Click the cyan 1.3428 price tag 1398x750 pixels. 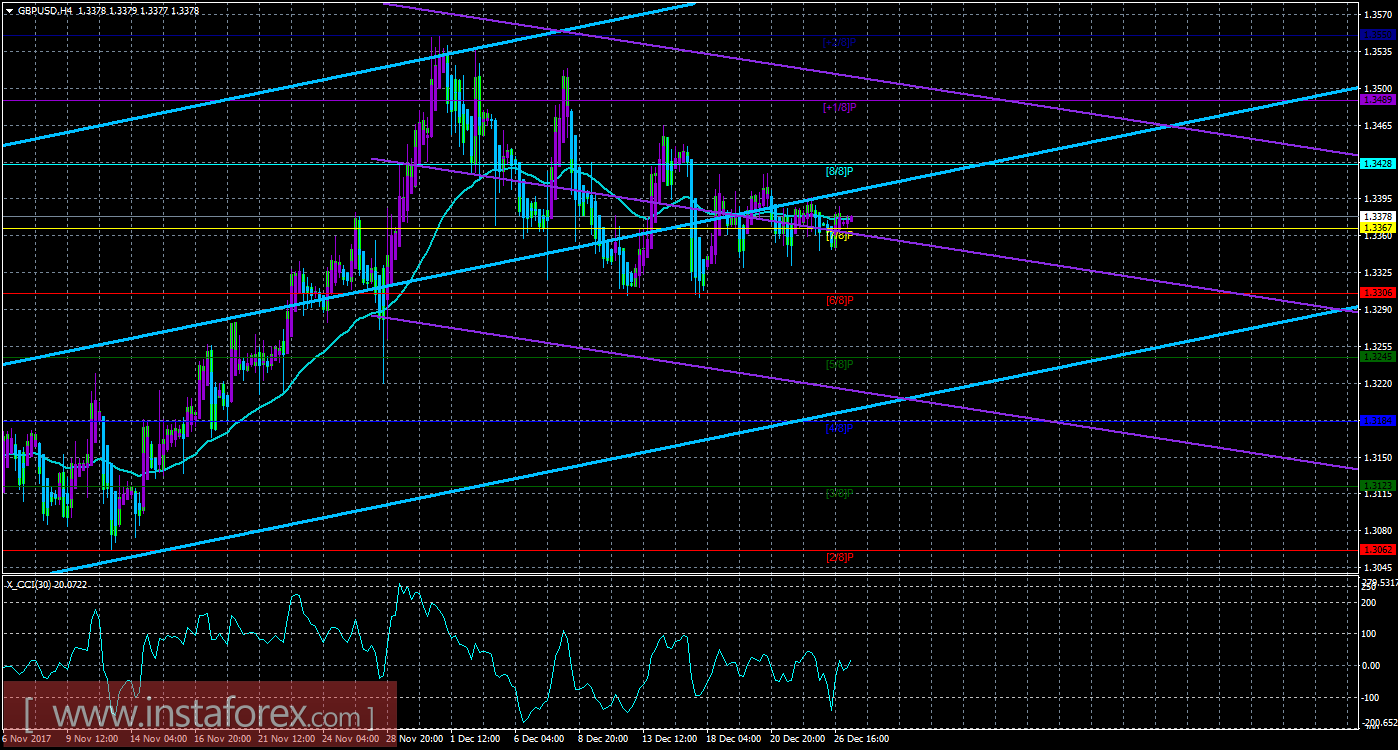1377,163
